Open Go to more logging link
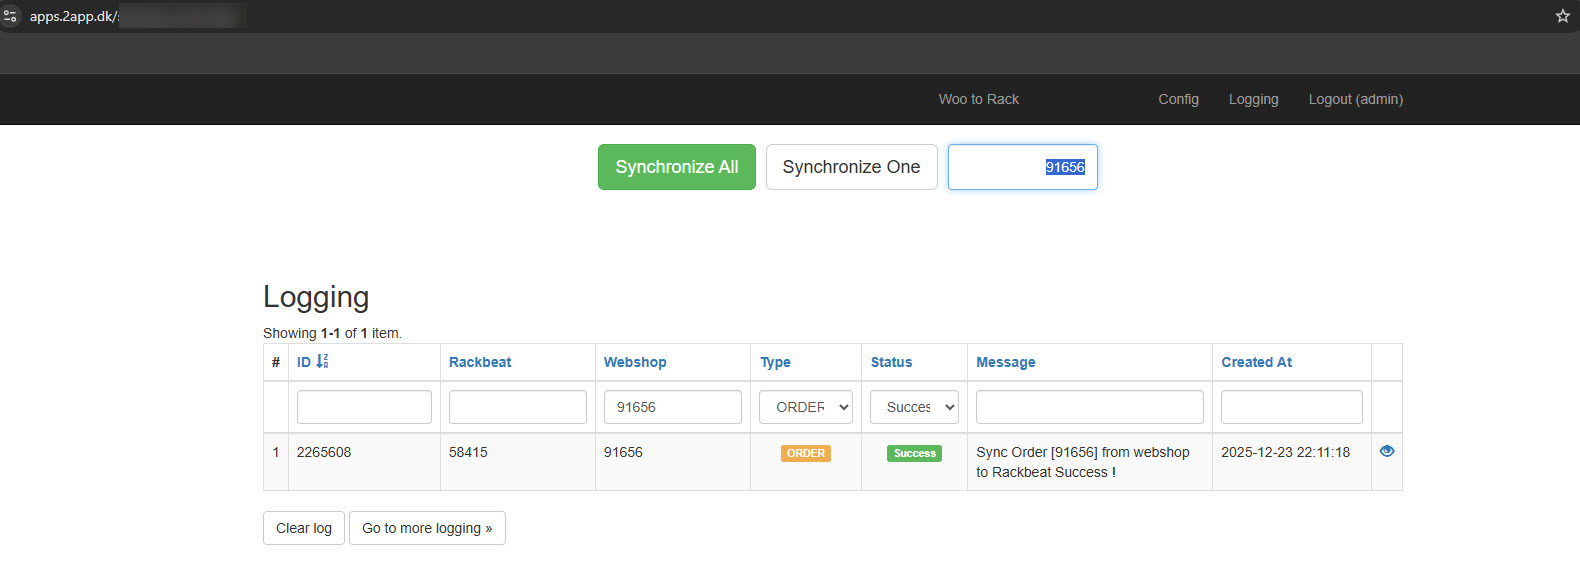Screen dimensions: 1580x570 click(427, 528)
